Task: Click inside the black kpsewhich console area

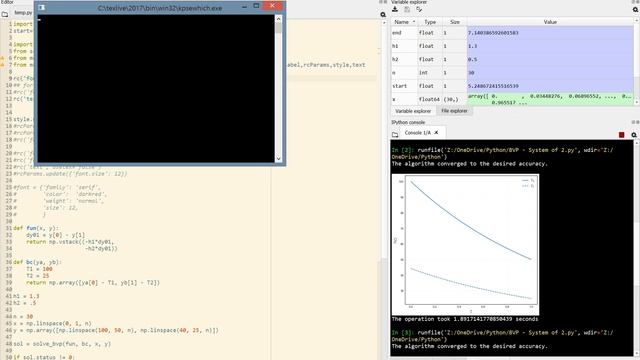Action: (x=156, y=89)
